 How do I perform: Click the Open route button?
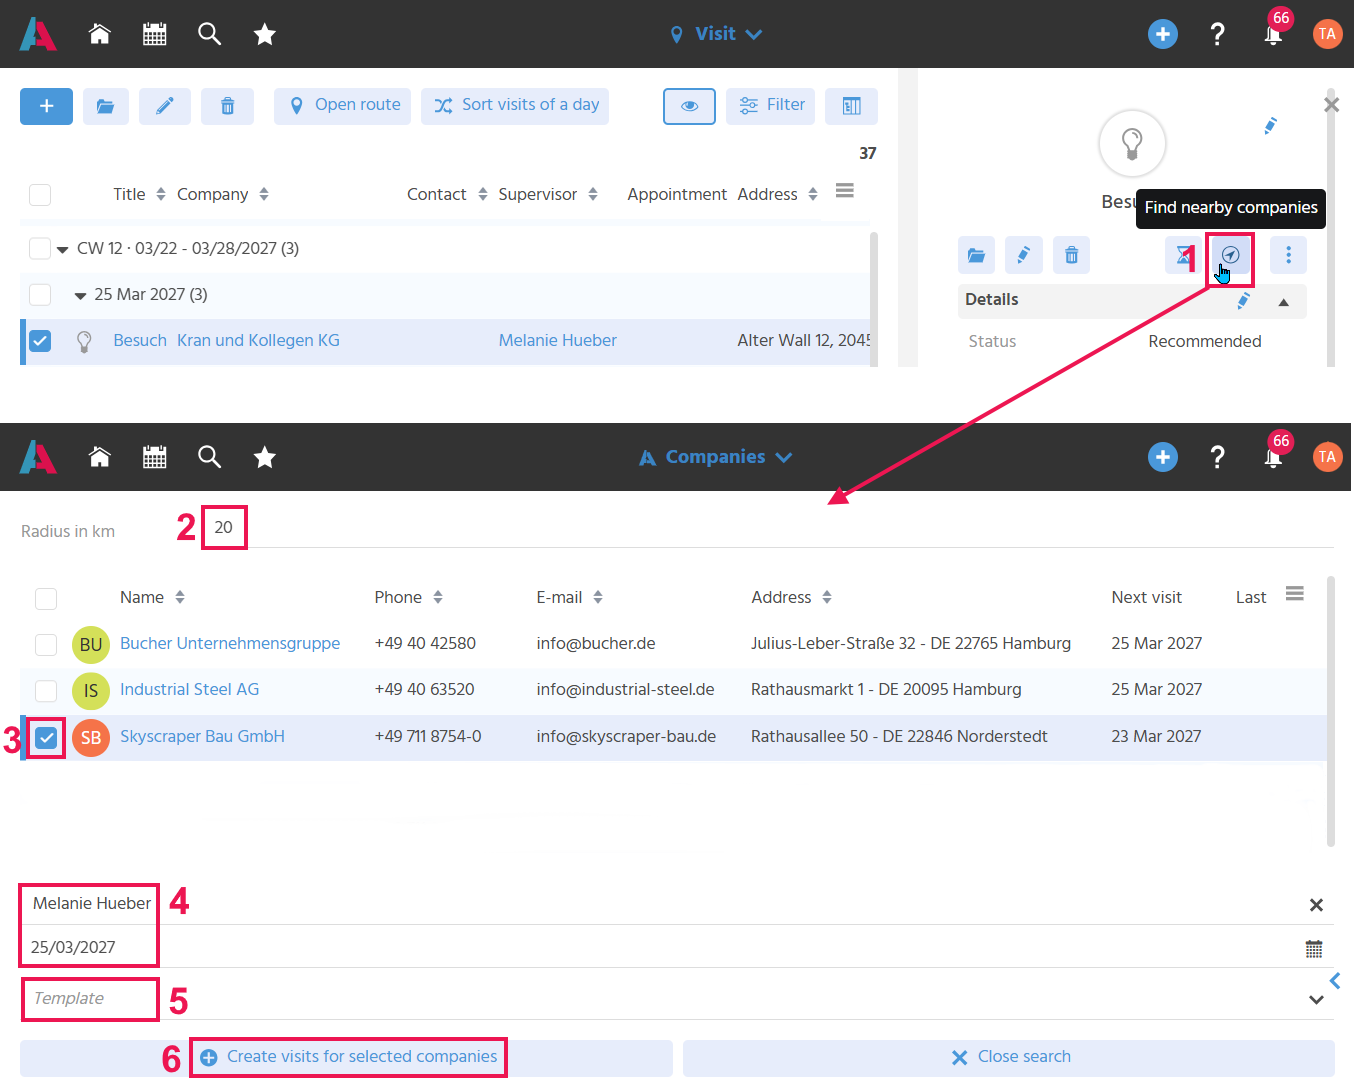tap(342, 106)
